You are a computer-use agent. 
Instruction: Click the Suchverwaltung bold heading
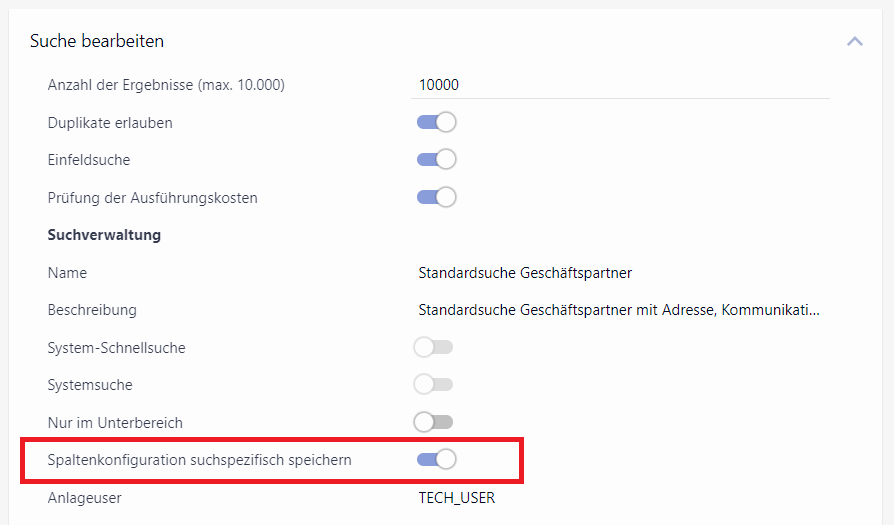tap(104, 235)
